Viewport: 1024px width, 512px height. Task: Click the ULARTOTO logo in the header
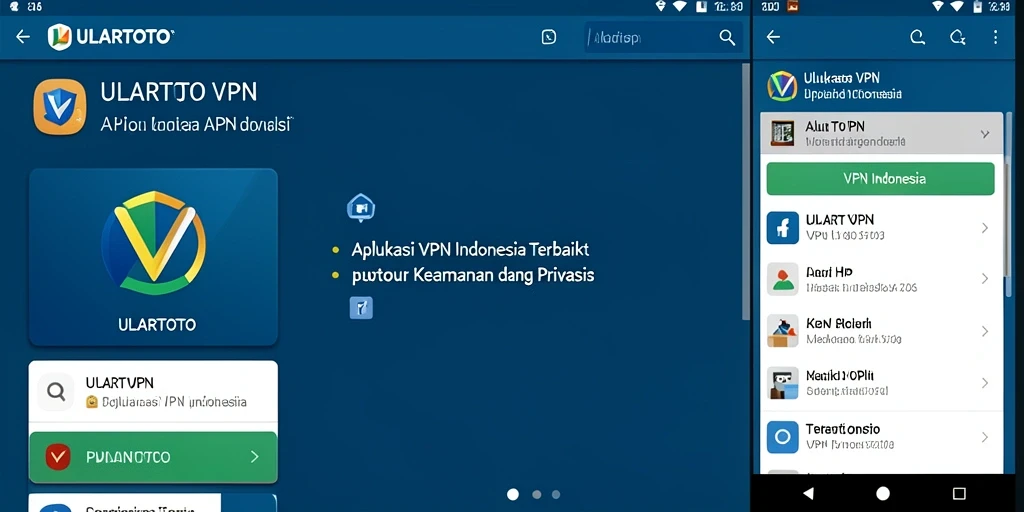111,37
